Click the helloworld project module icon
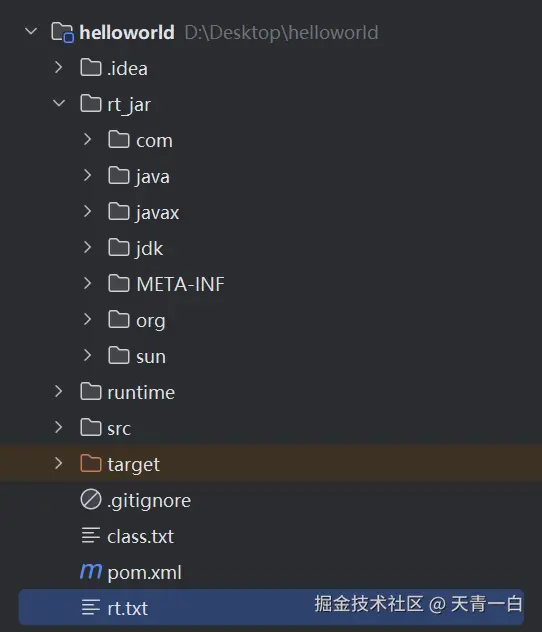Image resolution: width=542 pixels, height=632 pixels. pos(62,32)
